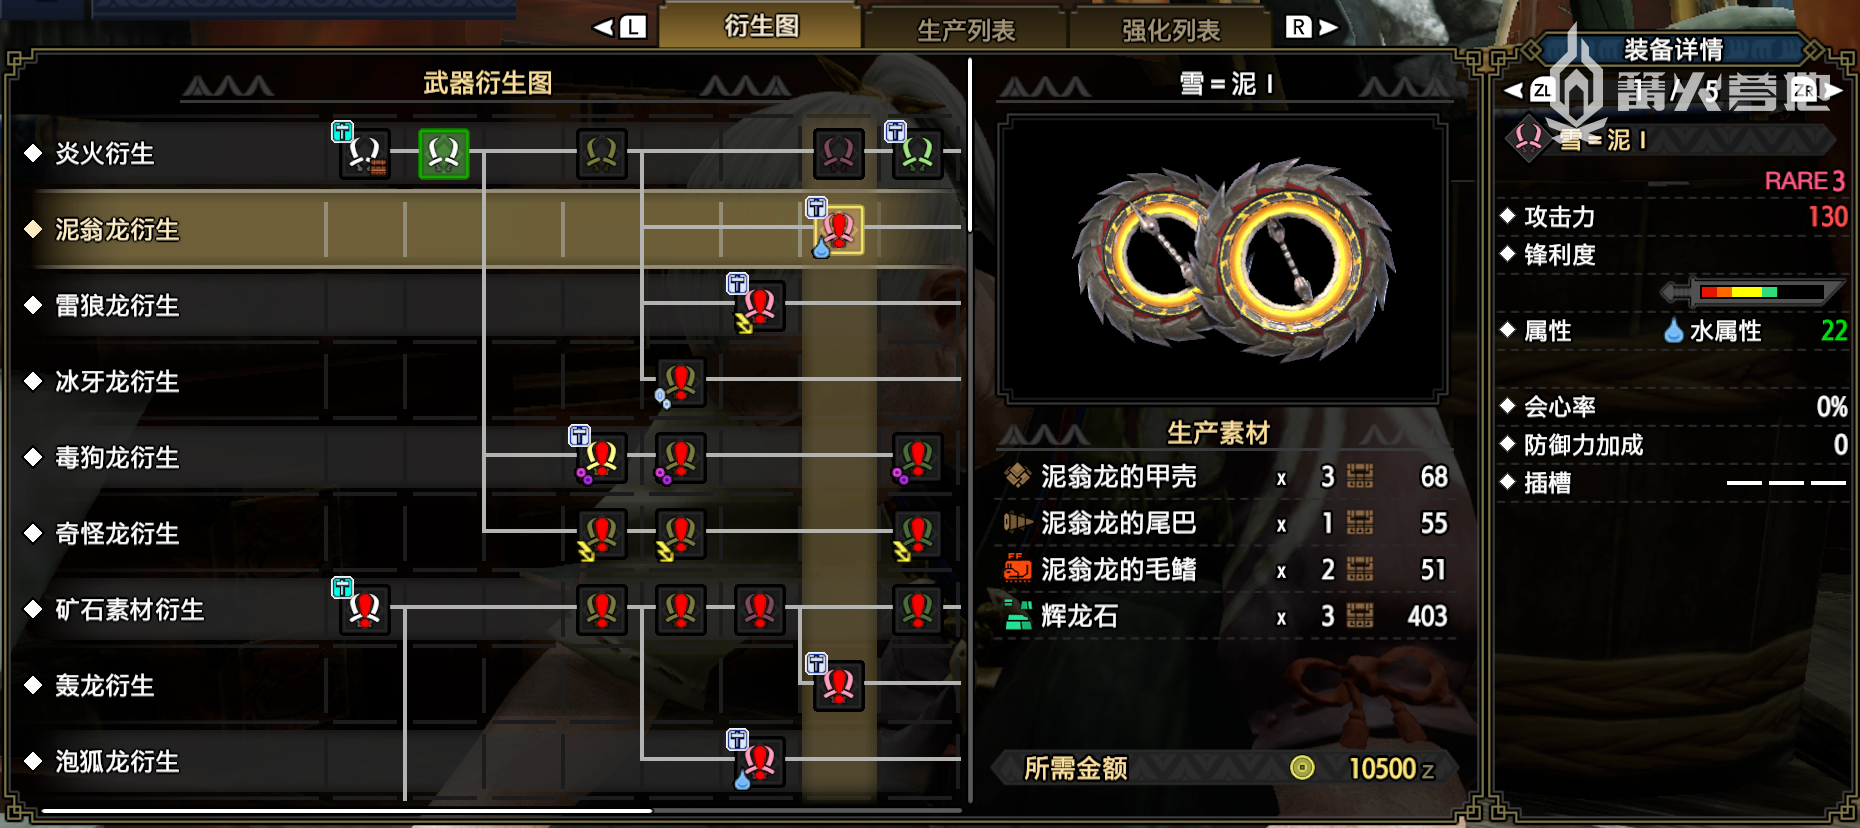
Task: Switch to the 强化列表 tab
Action: coord(1171,30)
